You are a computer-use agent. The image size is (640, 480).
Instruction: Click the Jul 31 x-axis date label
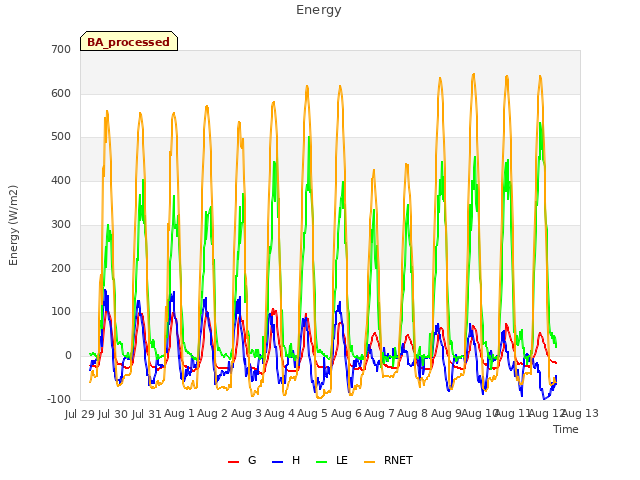coord(147,414)
